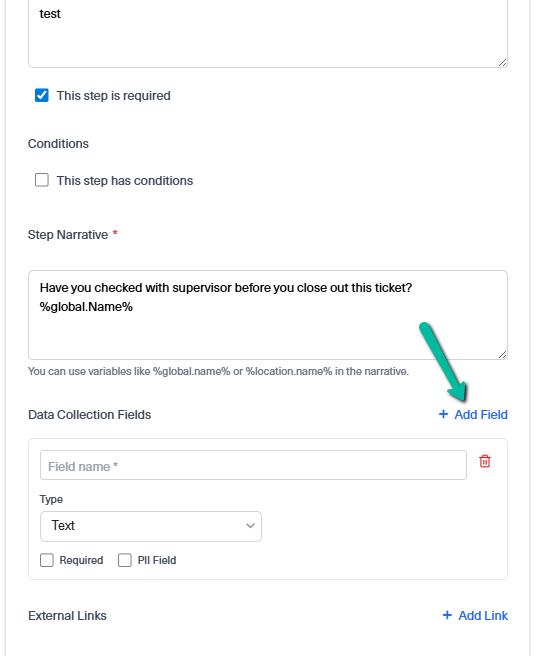The width and height of the screenshot is (537, 656).
Task: Tick the Required checkbox for the field
Action: click(47, 560)
